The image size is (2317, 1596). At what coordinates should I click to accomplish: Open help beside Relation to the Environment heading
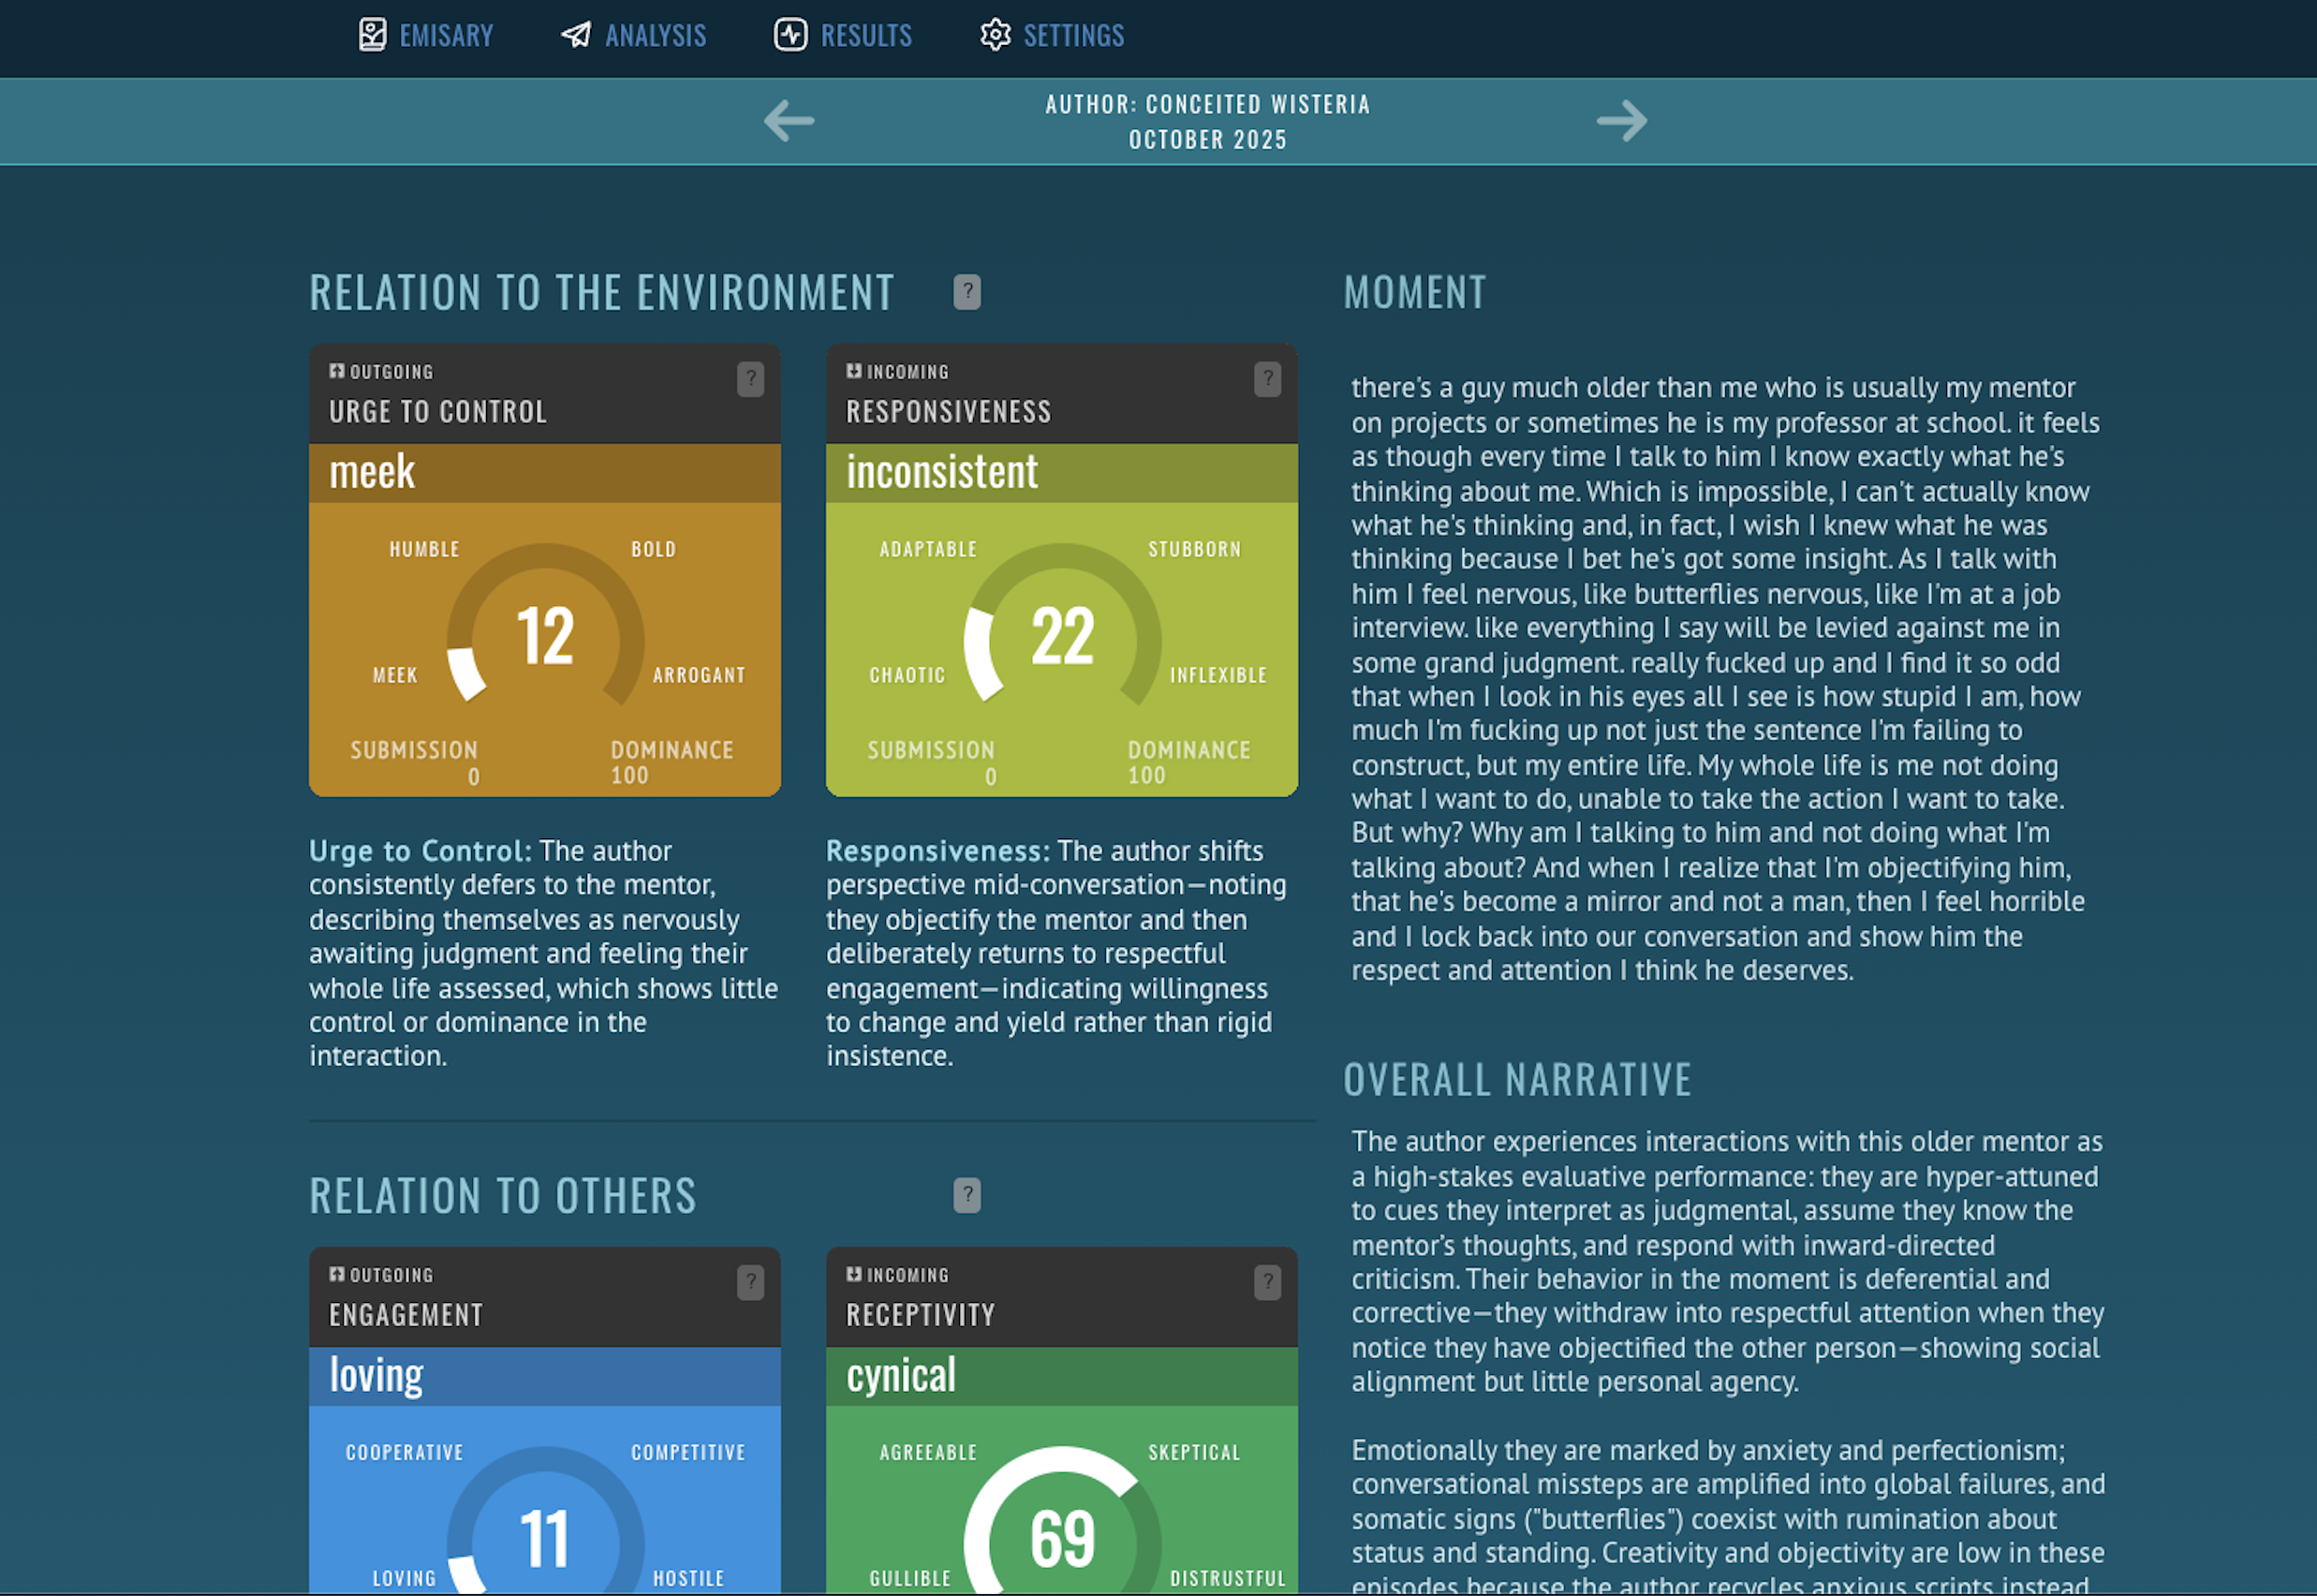tap(967, 291)
